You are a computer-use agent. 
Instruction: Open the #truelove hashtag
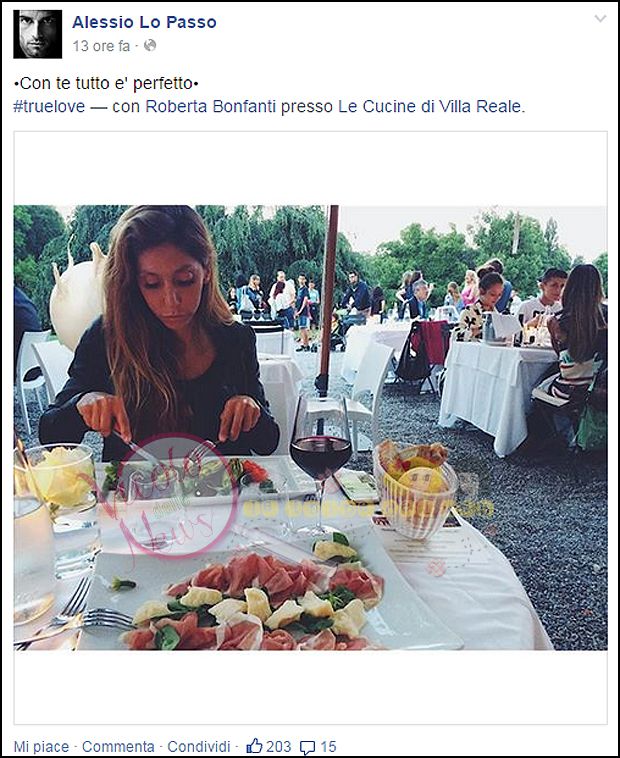[49, 106]
